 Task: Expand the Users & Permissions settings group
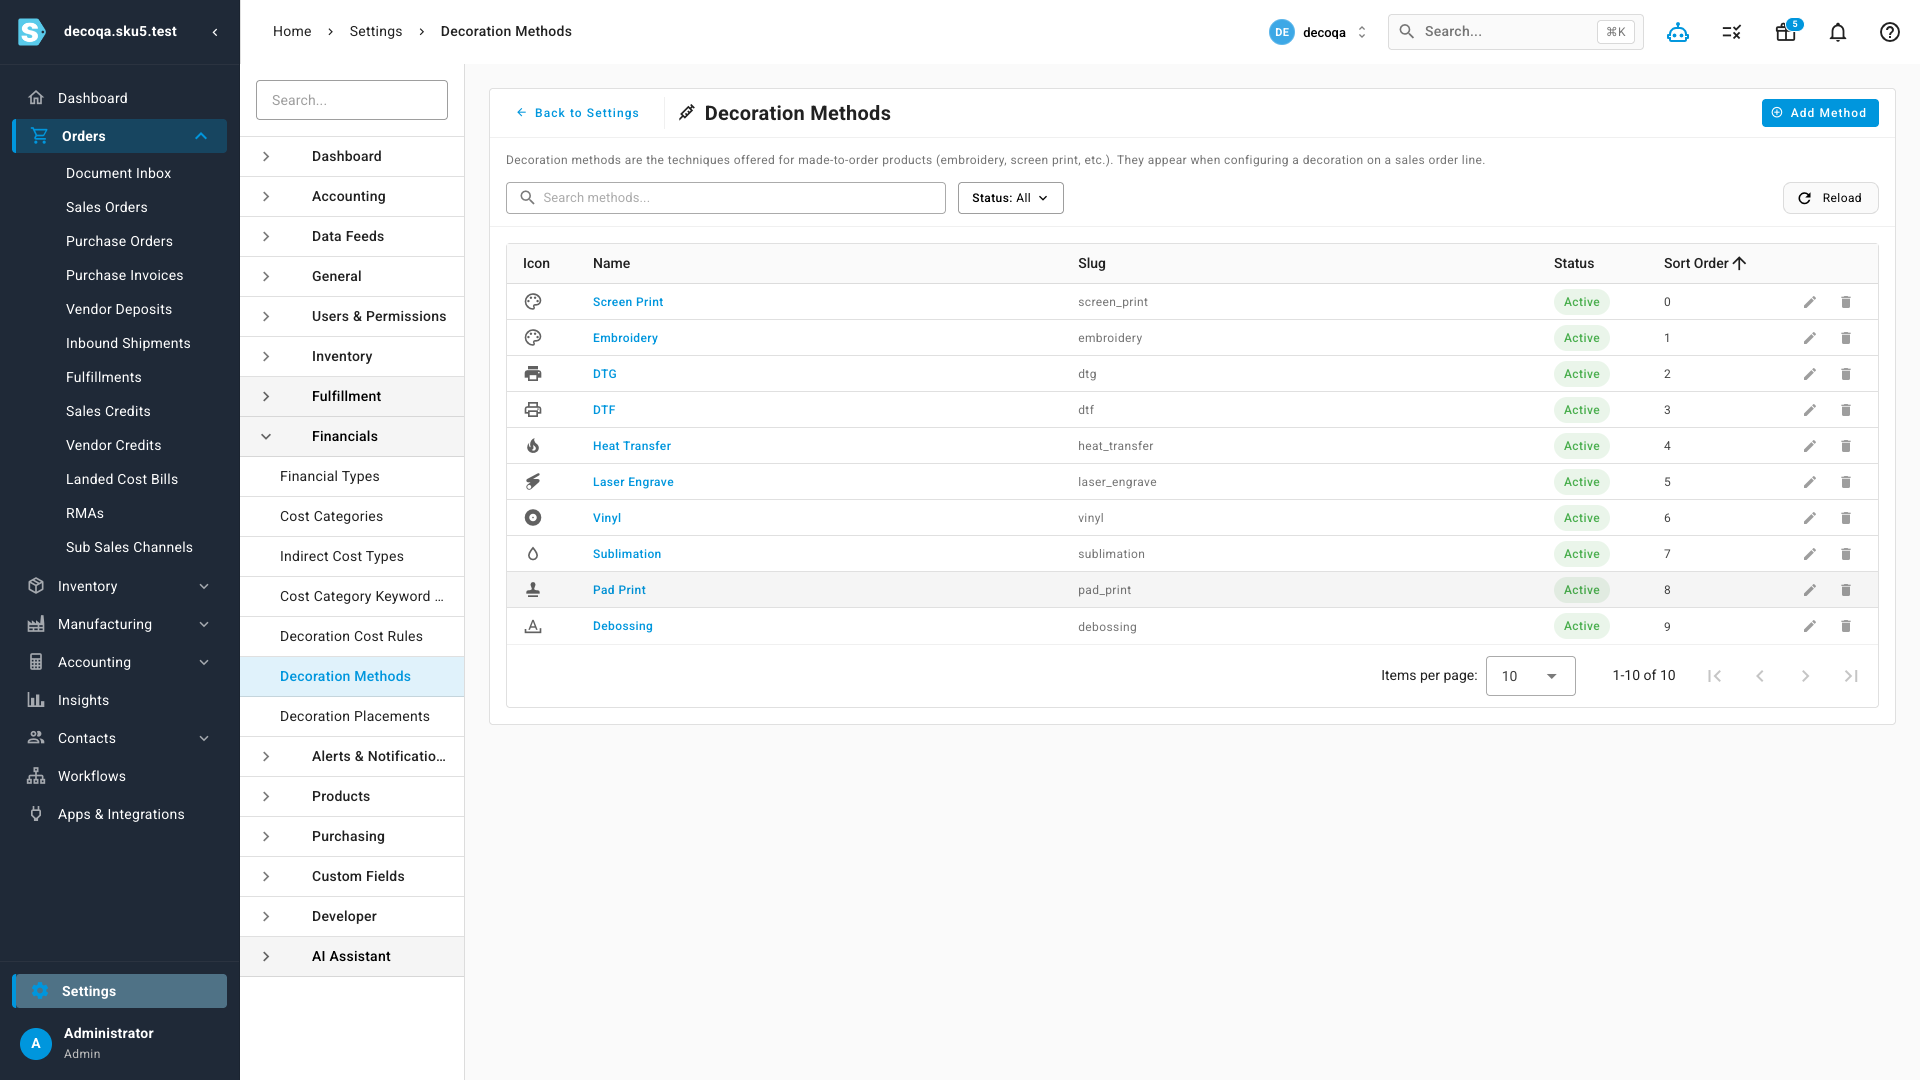tap(352, 316)
